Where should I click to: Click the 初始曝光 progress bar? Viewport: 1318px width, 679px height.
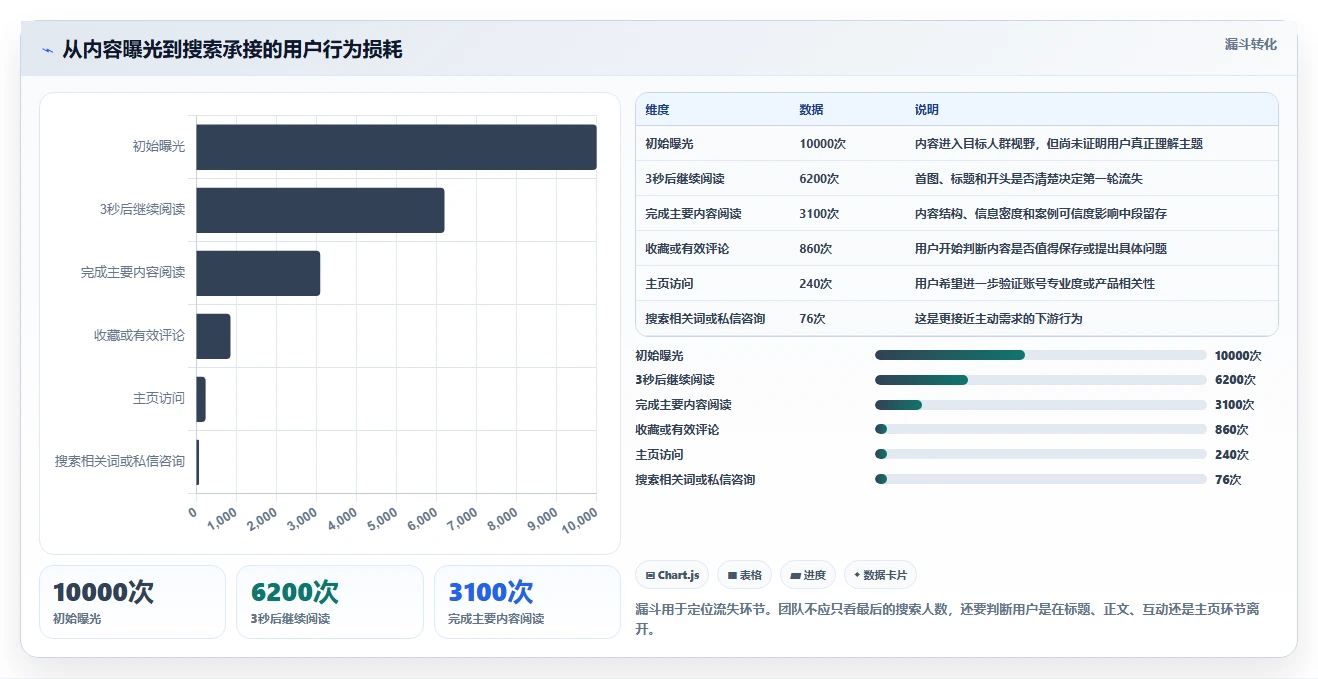[x=1041, y=355]
